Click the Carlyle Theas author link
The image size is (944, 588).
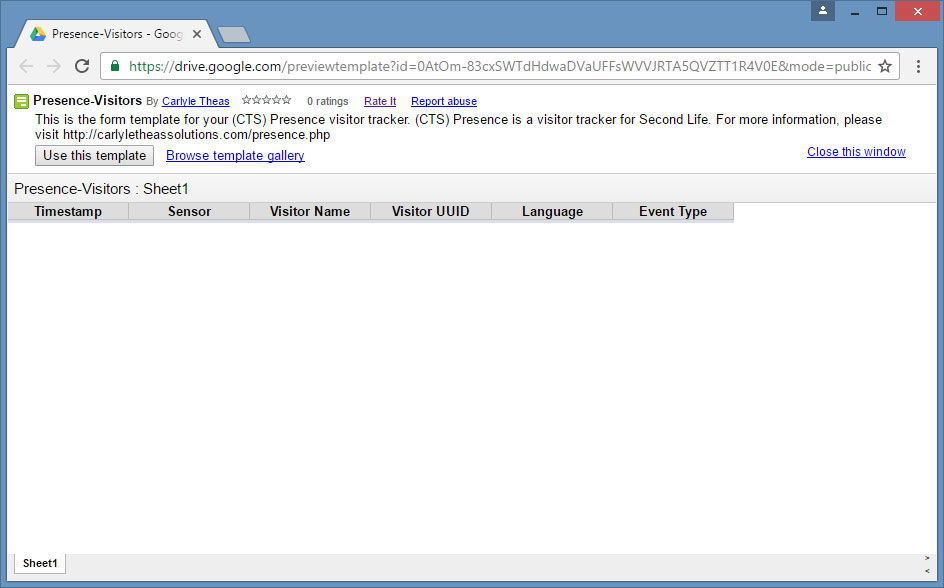point(195,101)
